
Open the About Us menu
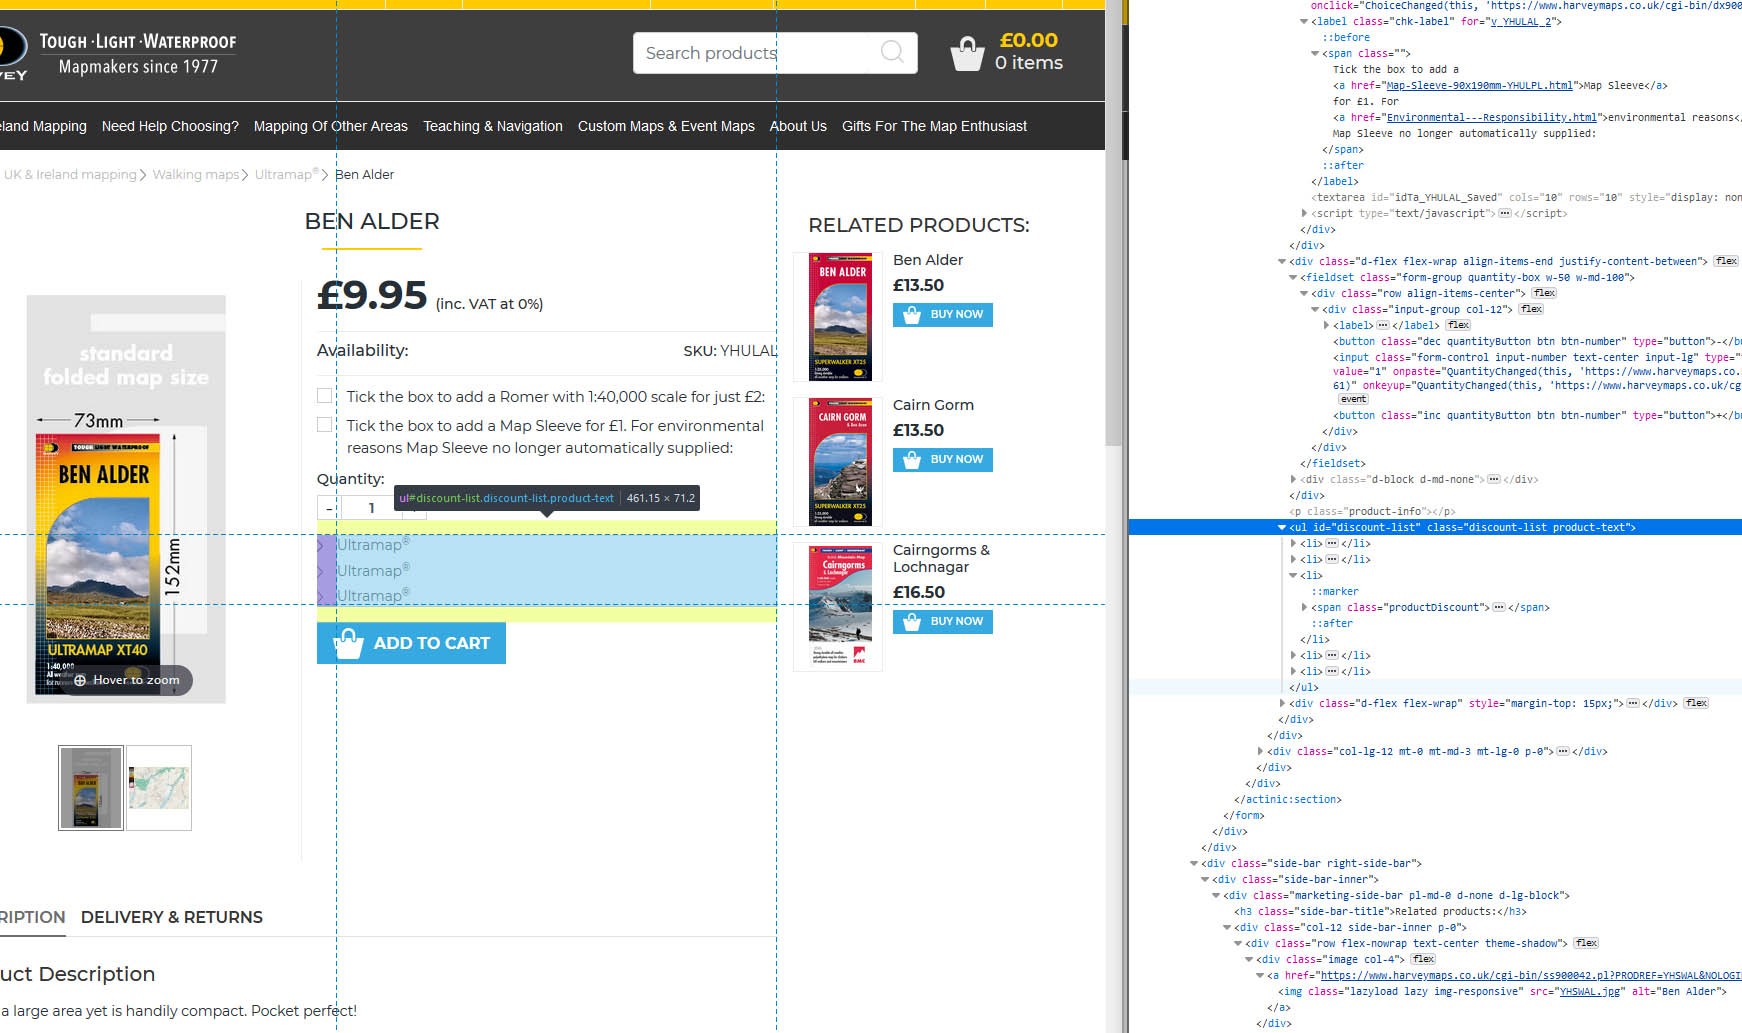798,126
